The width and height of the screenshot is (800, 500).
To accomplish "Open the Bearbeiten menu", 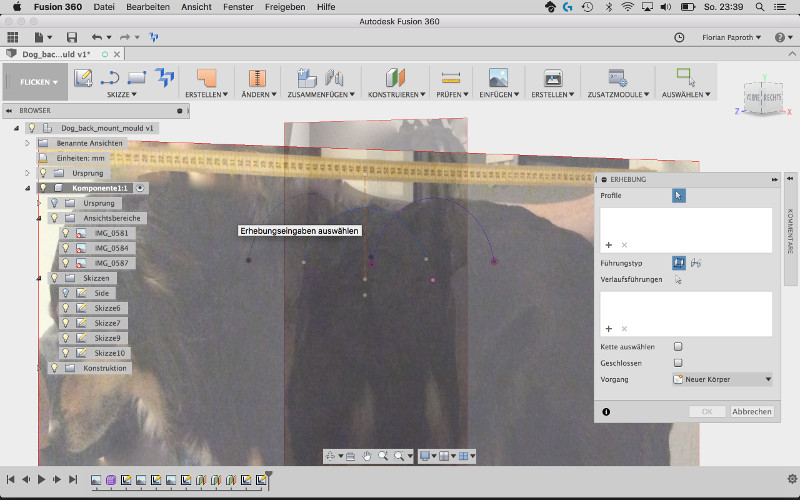I will point(146,7).
